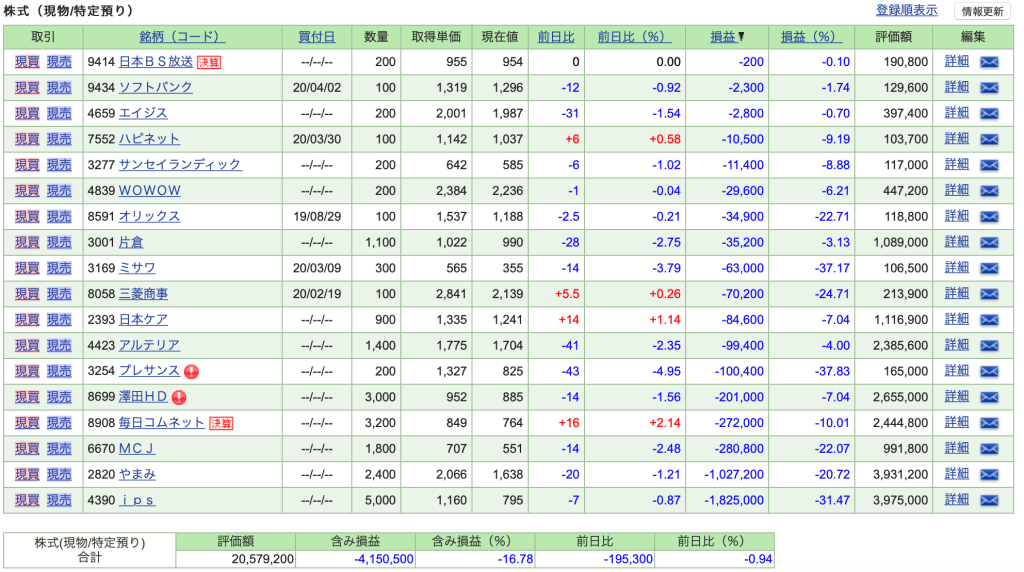Screen dimensions: 1024x572
Task: Click the mail icon in the ソフトバンク row
Action: [989, 88]
